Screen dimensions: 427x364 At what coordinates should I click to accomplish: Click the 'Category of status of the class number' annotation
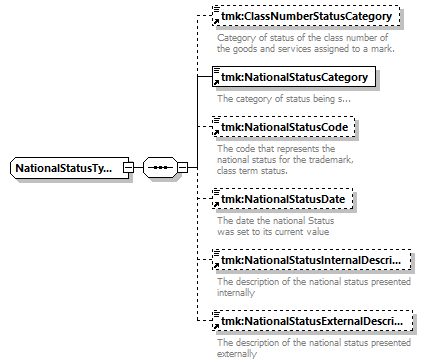pyautogui.click(x=303, y=38)
